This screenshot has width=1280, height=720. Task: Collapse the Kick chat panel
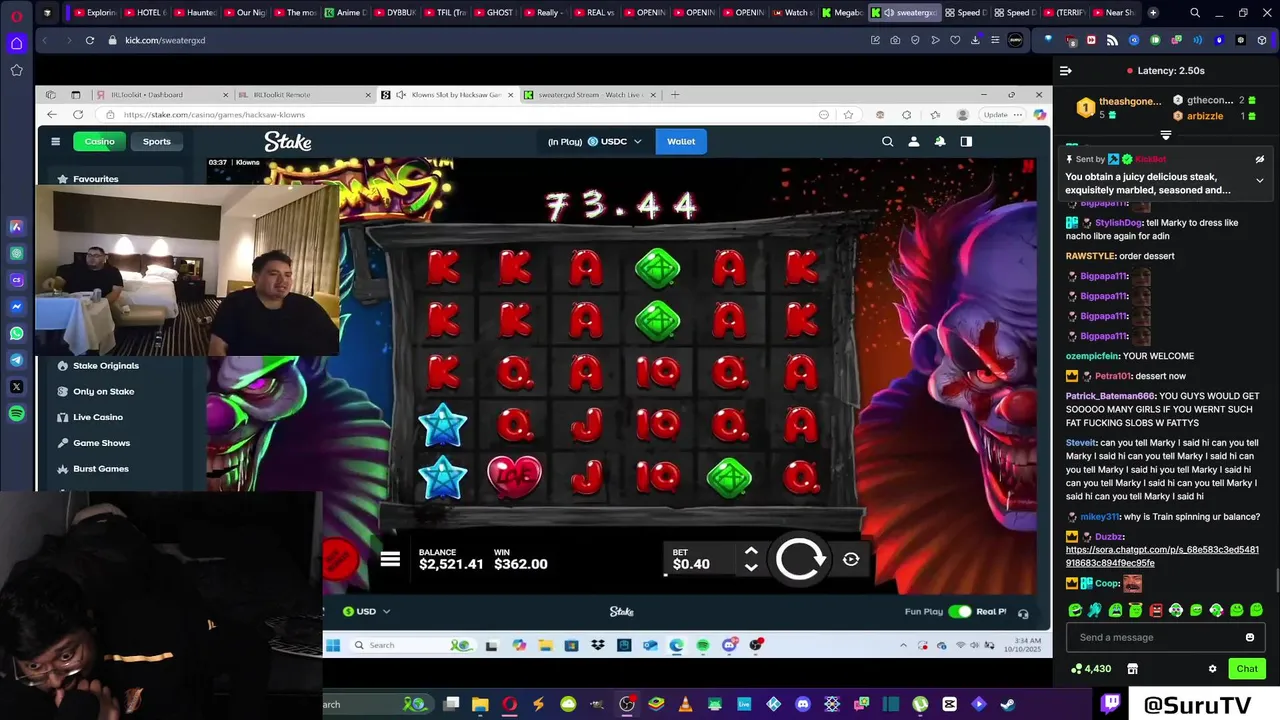pos(1066,71)
